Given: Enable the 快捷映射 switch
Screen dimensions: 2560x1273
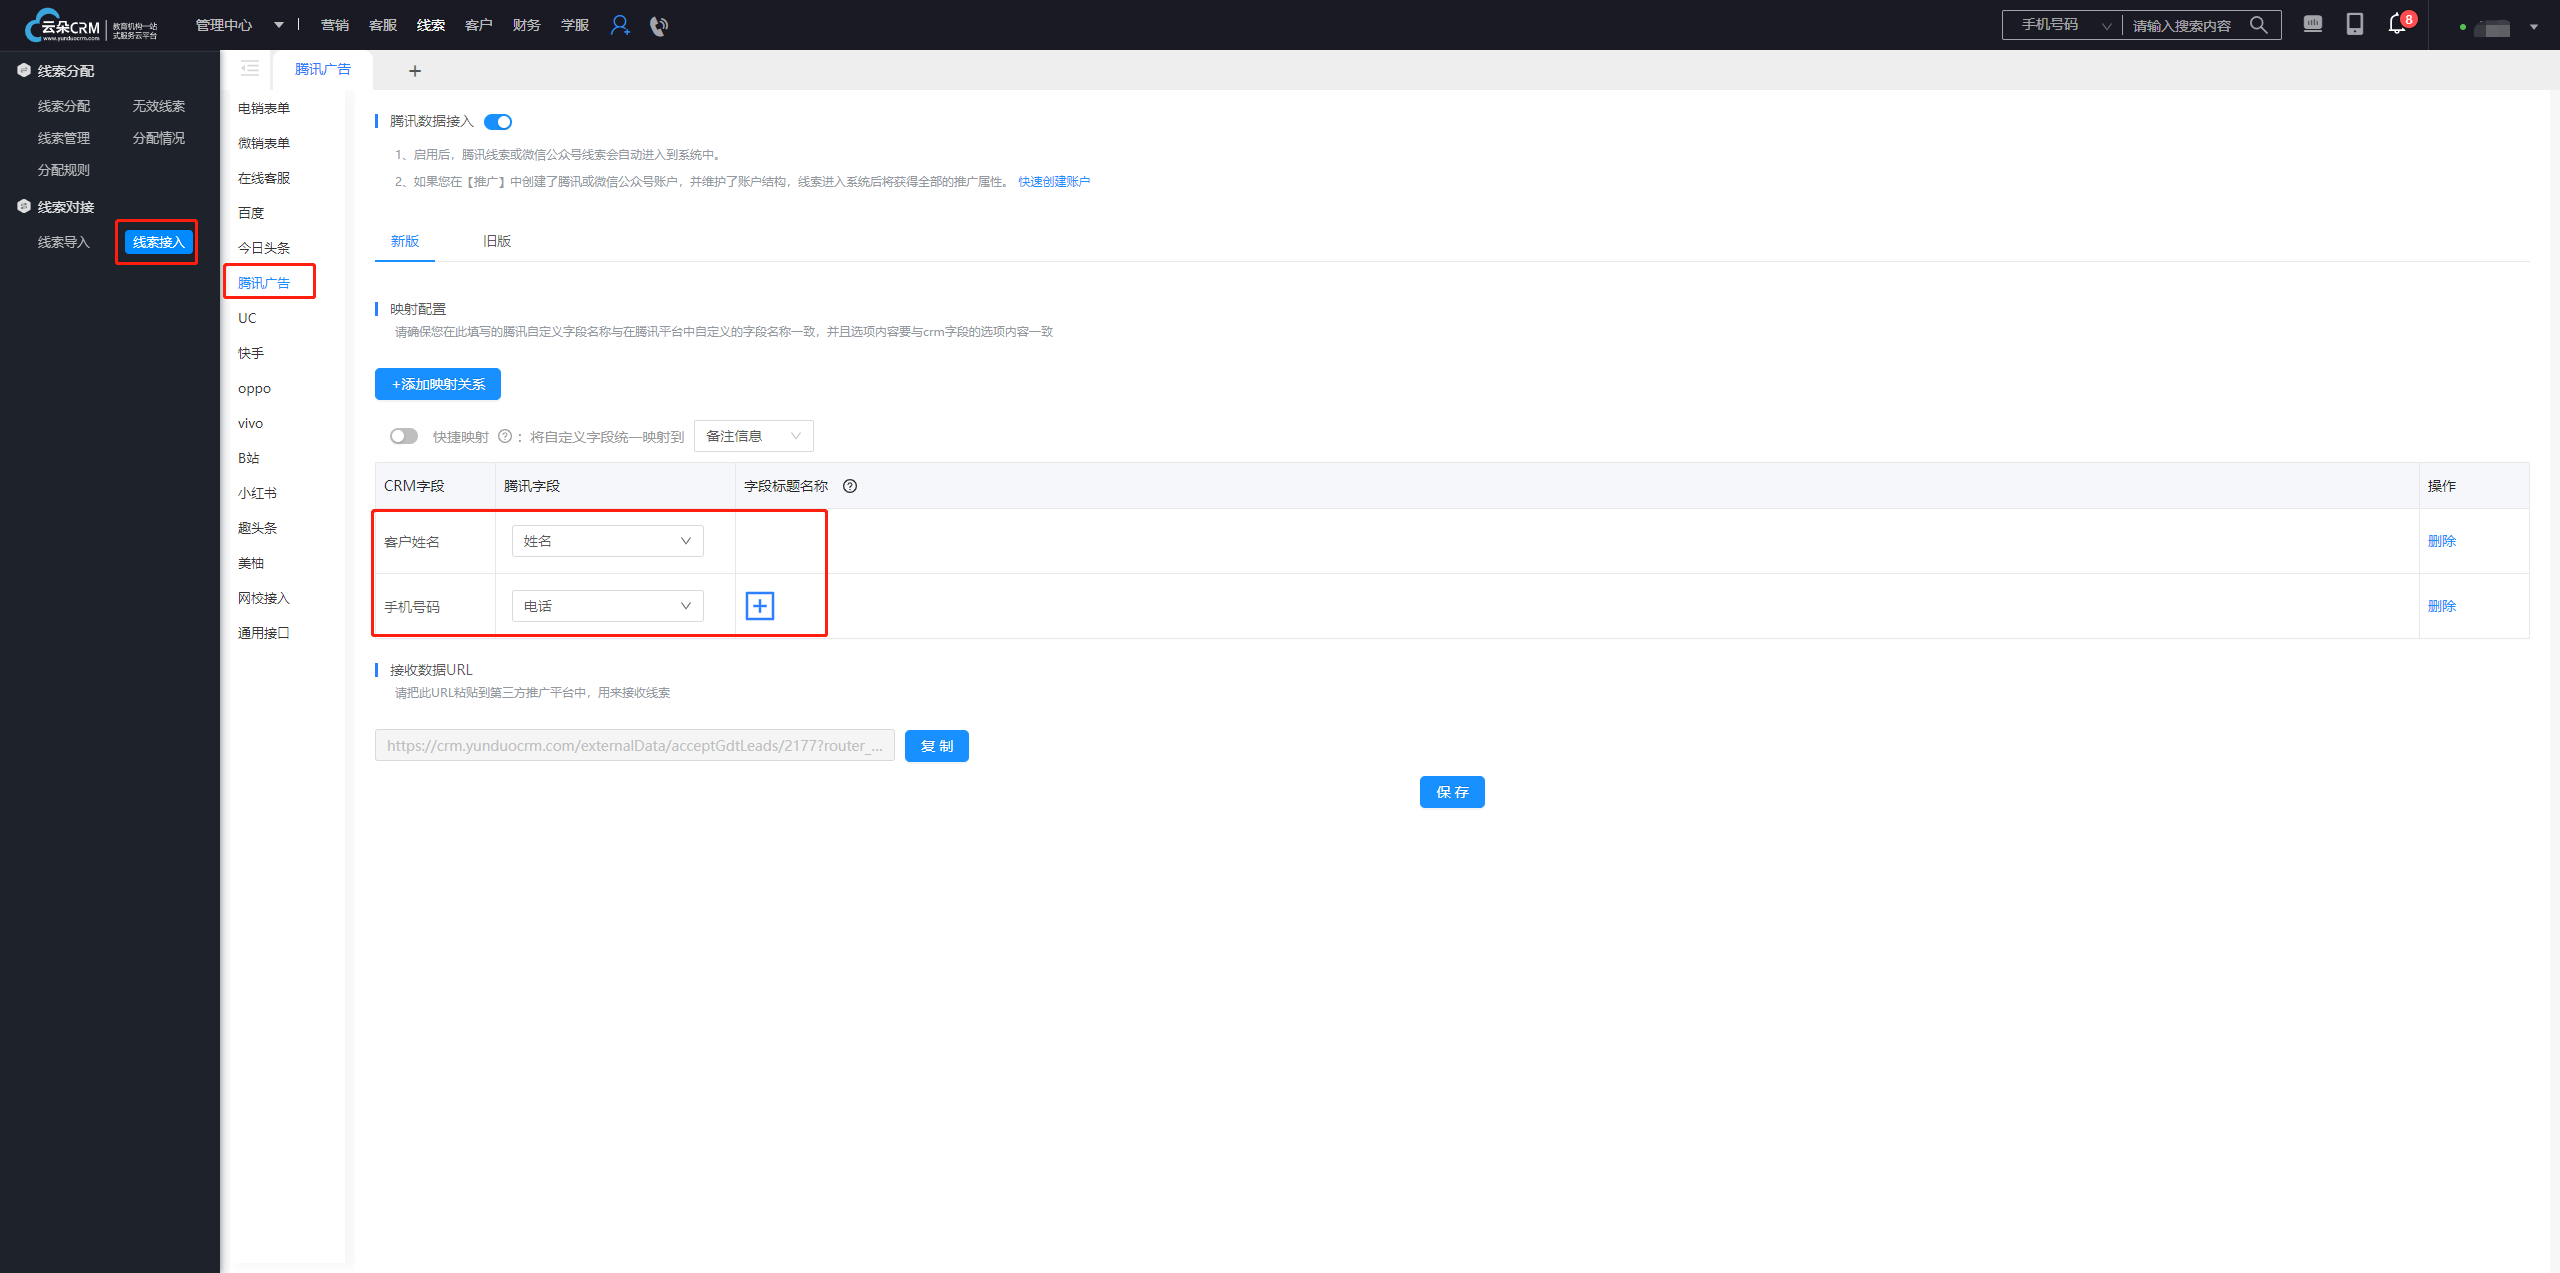Looking at the screenshot, I should [404, 436].
